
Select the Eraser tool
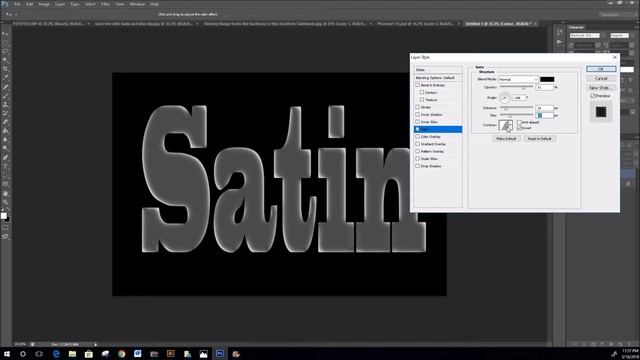(x=5, y=122)
